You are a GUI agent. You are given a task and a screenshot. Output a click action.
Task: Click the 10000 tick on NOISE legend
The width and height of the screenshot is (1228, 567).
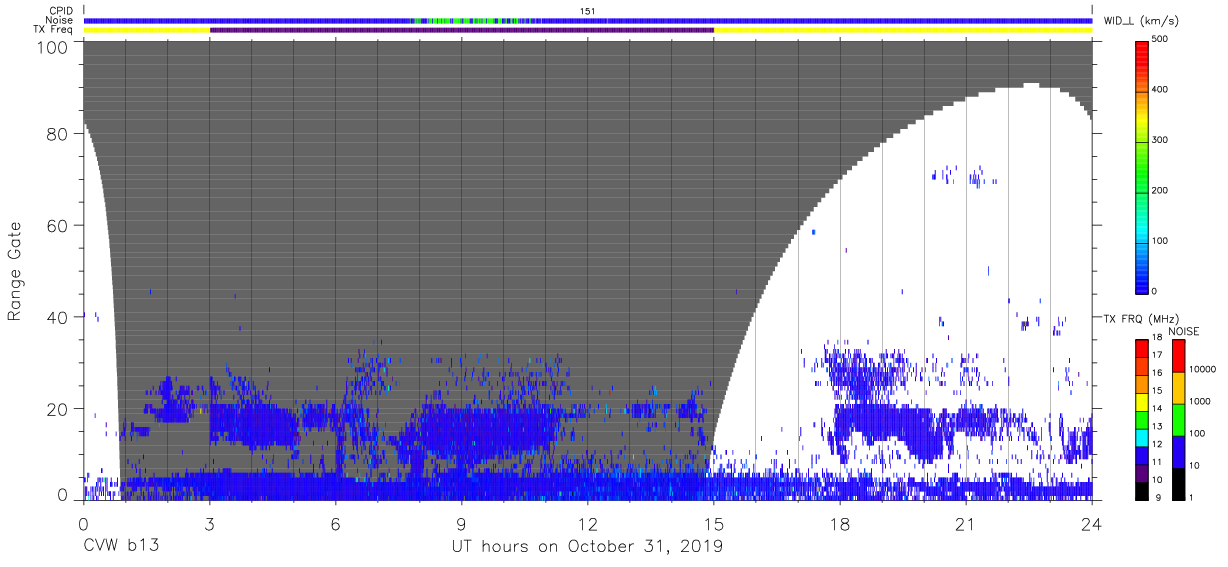[1202, 369]
